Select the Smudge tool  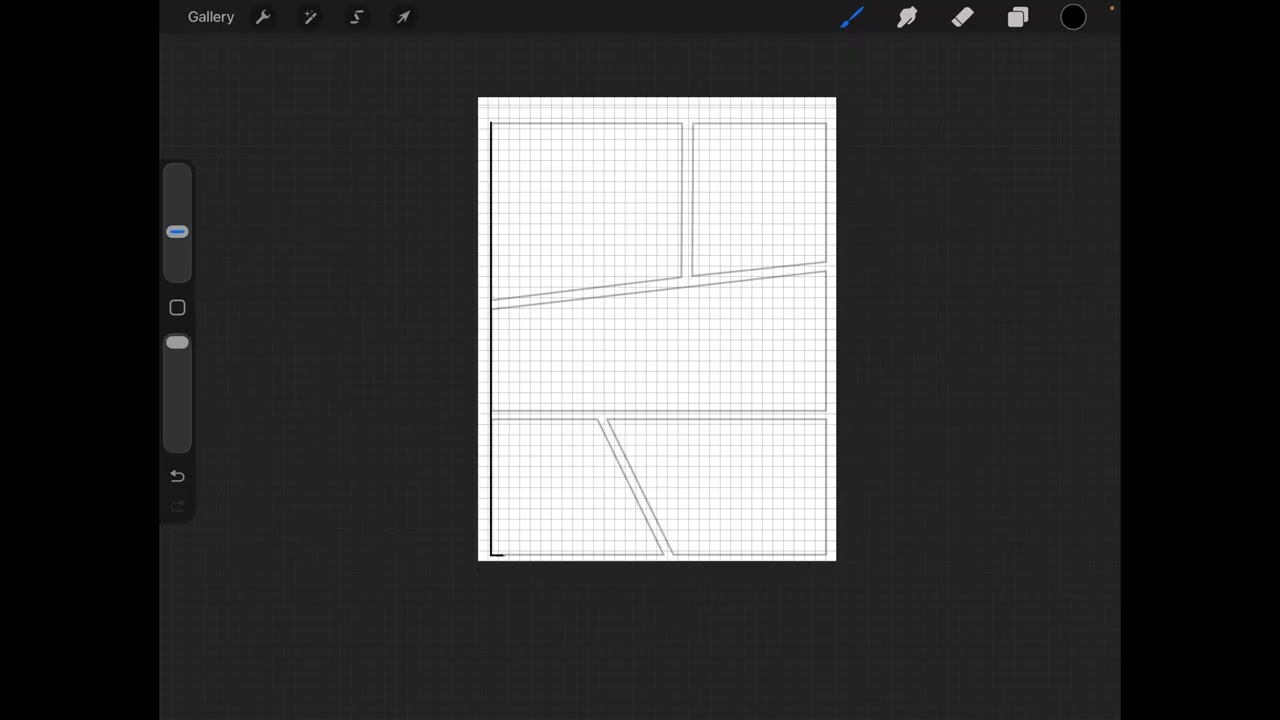coord(907,17)
